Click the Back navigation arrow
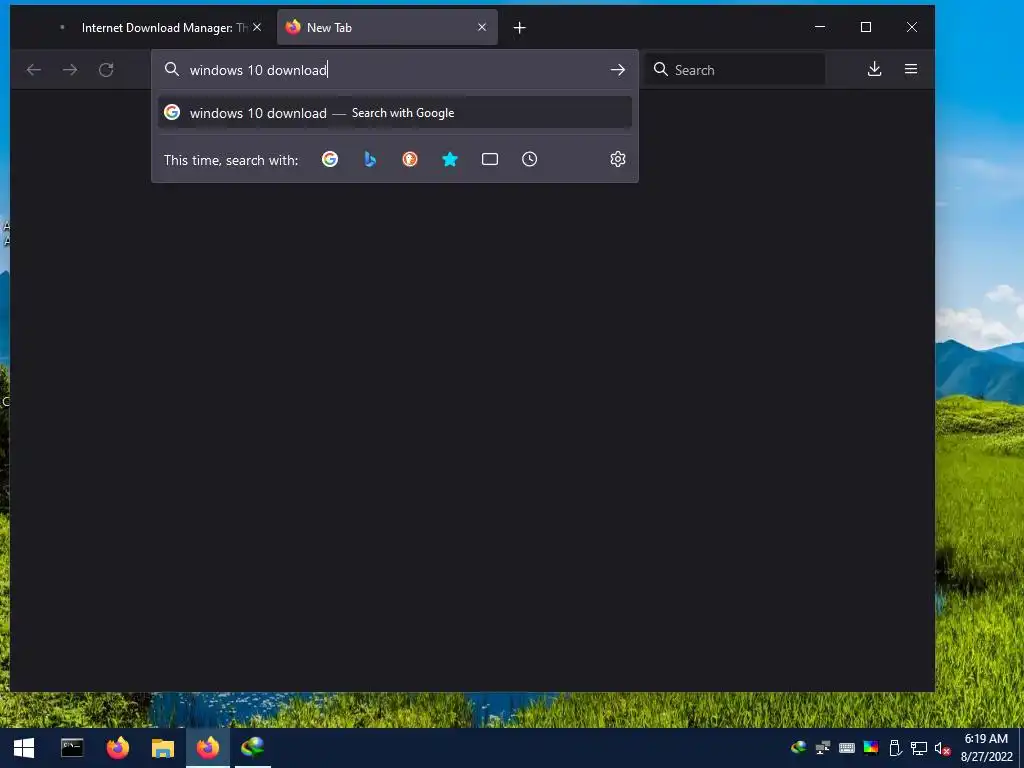The width and height of the screenshot is (1024, 768). tap(33, 70)
